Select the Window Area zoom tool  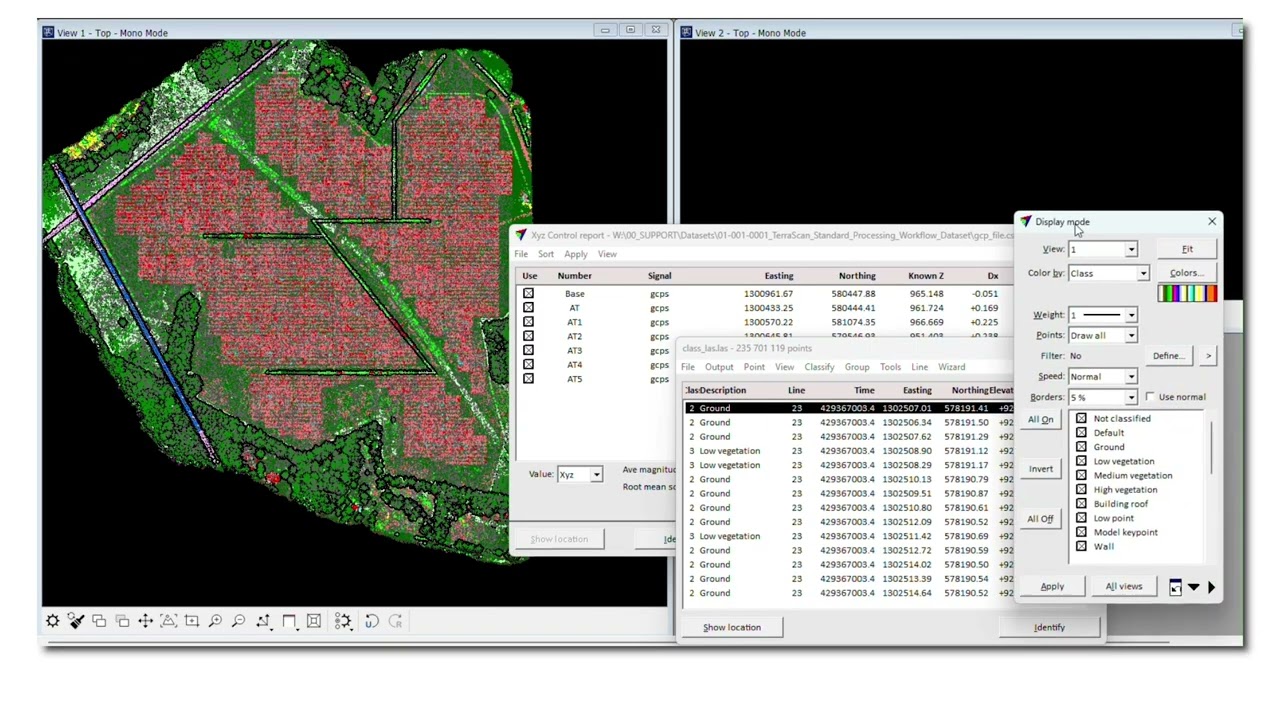[x=192, y=621]
